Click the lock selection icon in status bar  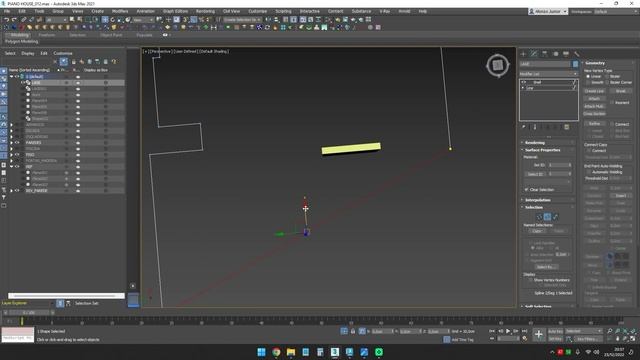[353, 331]
